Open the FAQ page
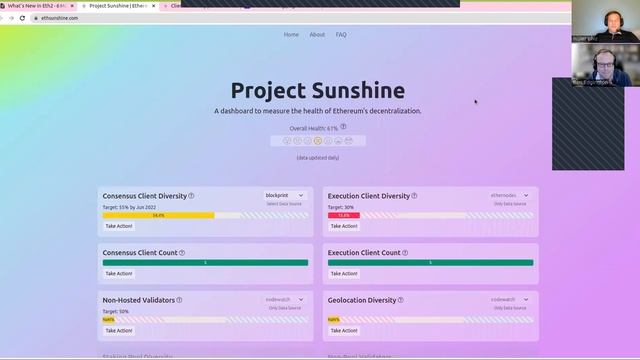This screenshot has width=640, height=360. point(341,35)
